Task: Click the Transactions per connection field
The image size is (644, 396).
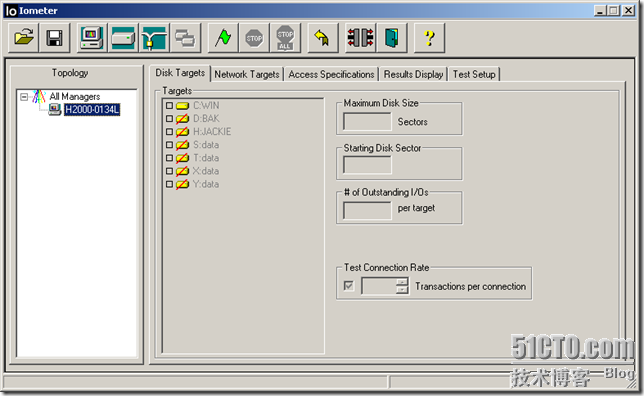Action: tap(379, 286)
